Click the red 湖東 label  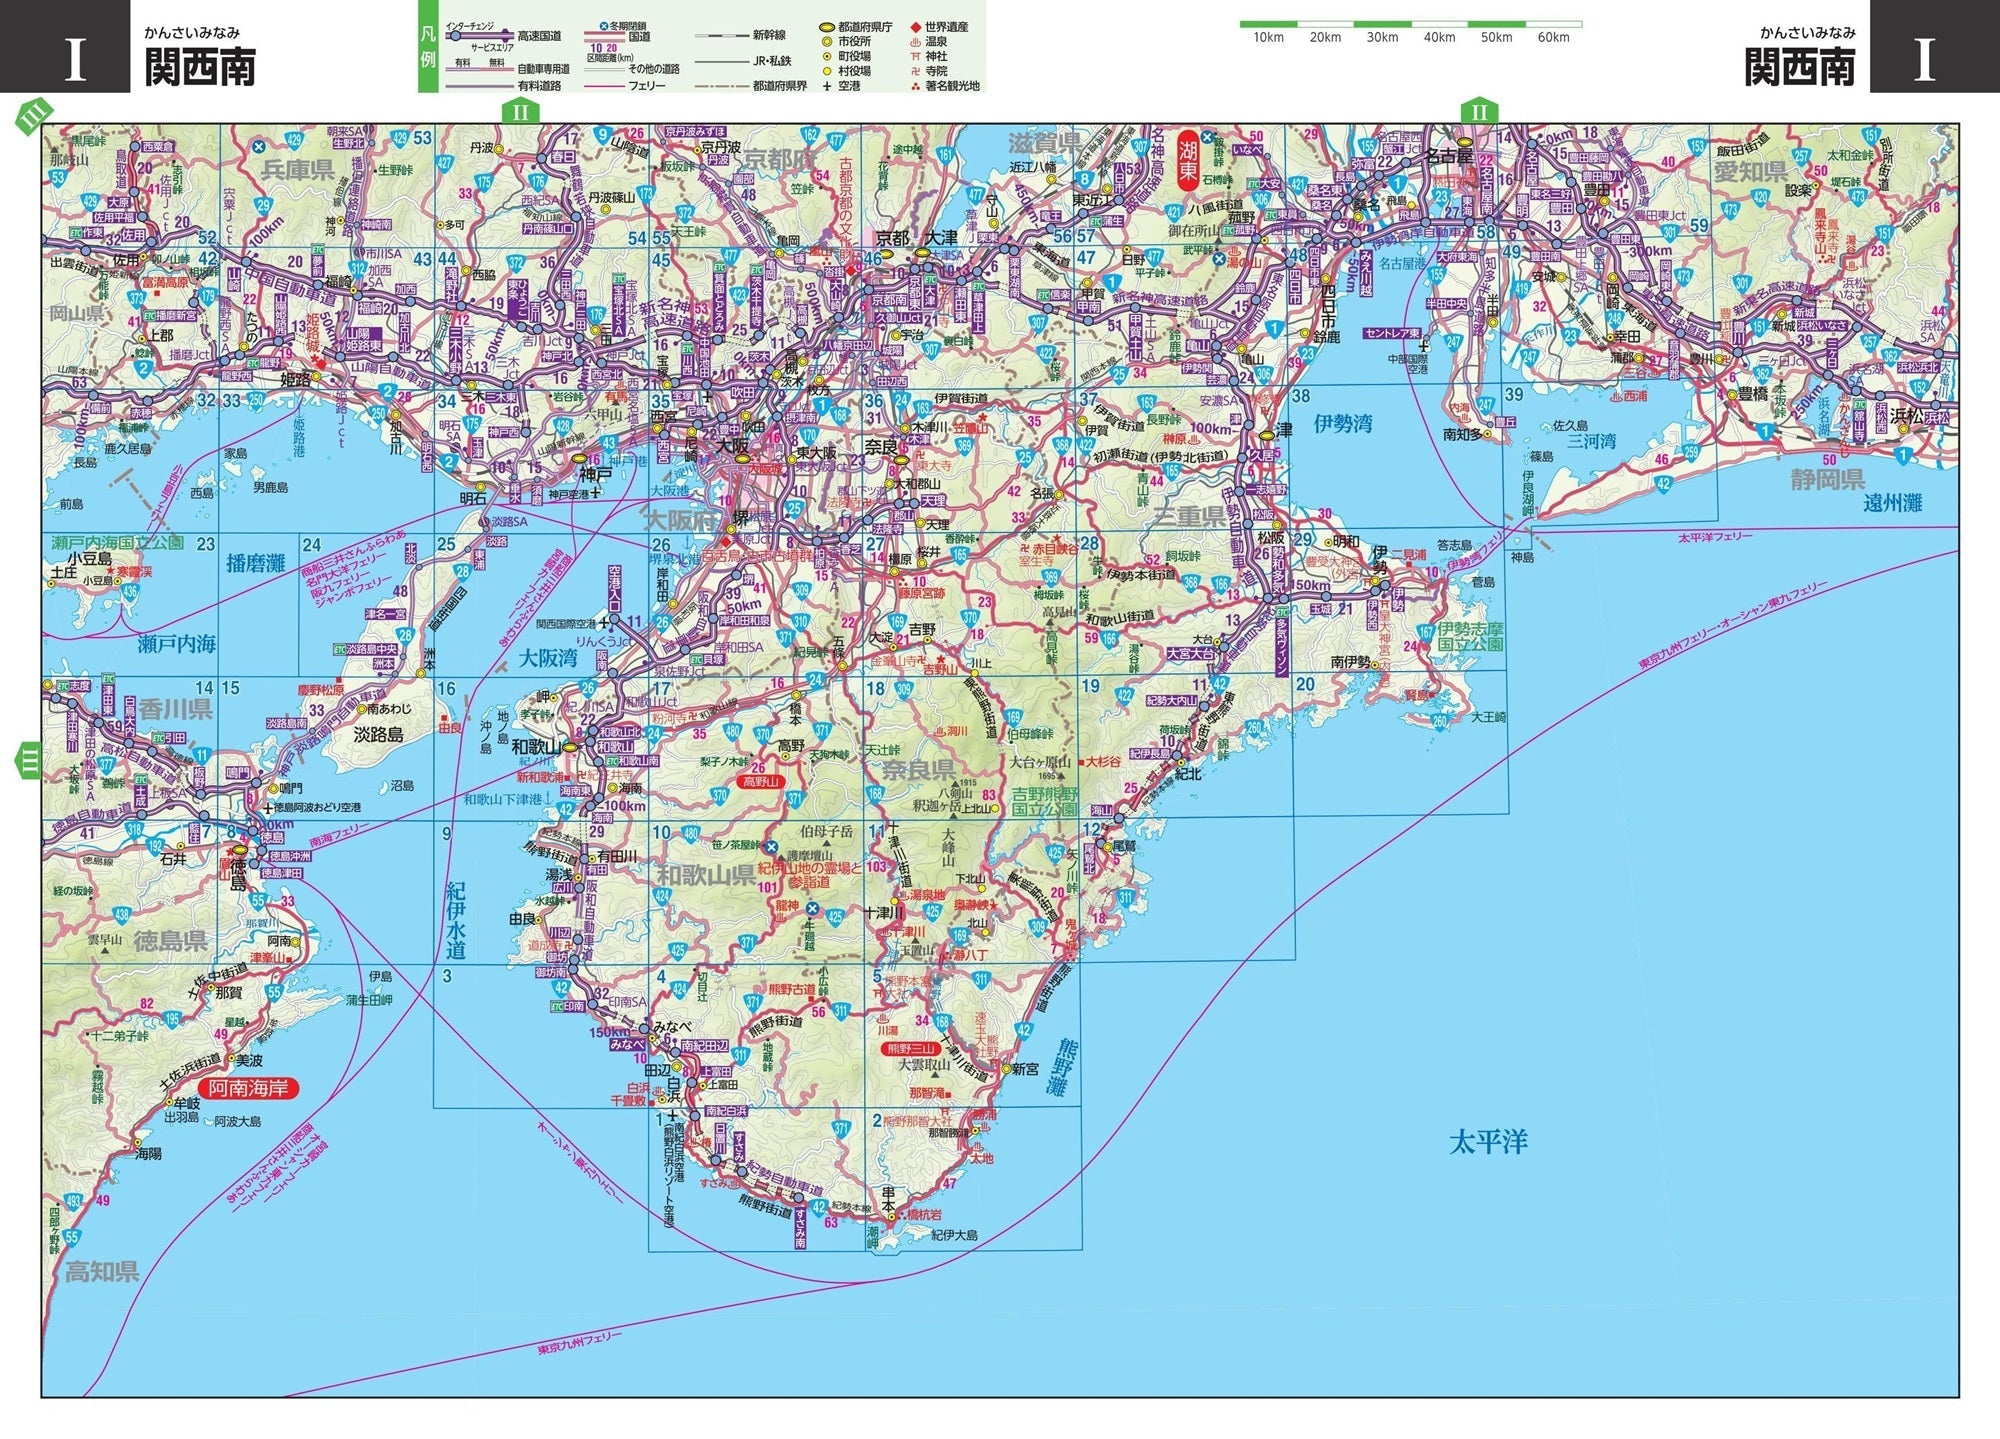(1188, 158)
